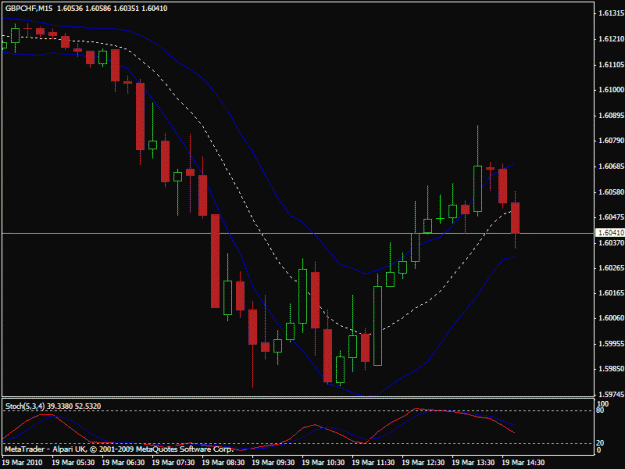Click the 19 Mar 10:30 time label
Viewport: 625px width, 469px height.
323,463
